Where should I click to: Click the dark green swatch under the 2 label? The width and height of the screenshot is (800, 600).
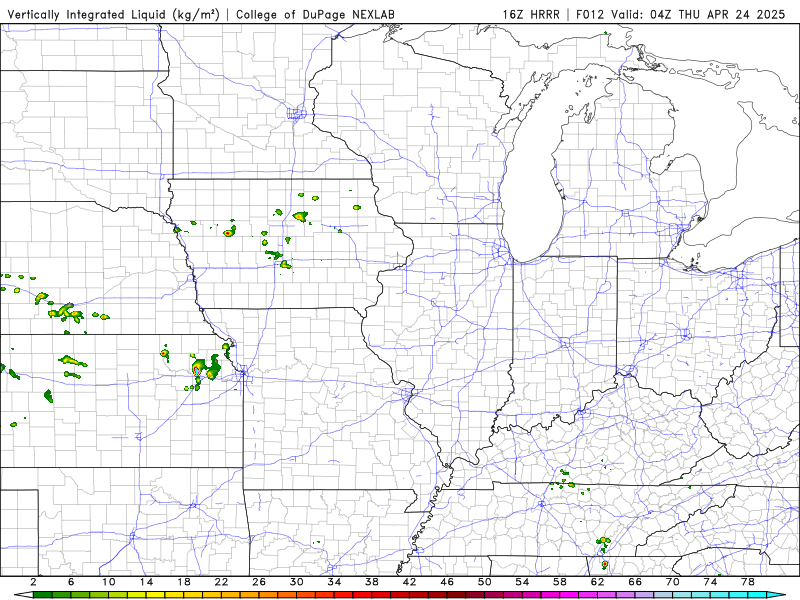(42, 595)
